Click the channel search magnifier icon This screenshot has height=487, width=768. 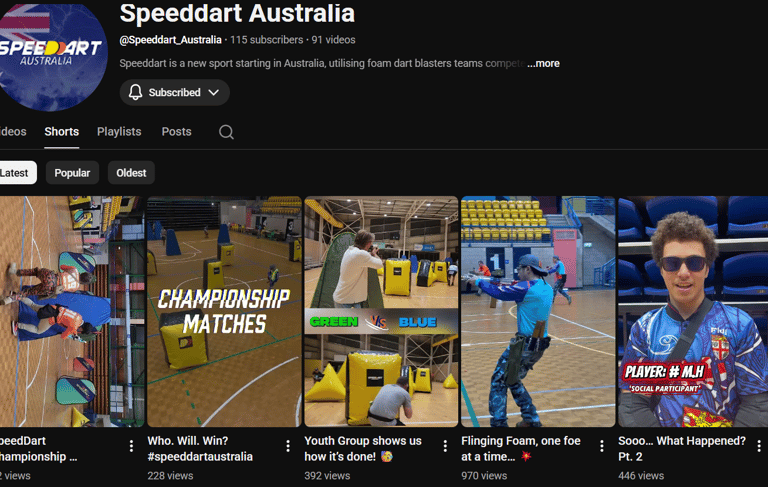tap(226, 132)
